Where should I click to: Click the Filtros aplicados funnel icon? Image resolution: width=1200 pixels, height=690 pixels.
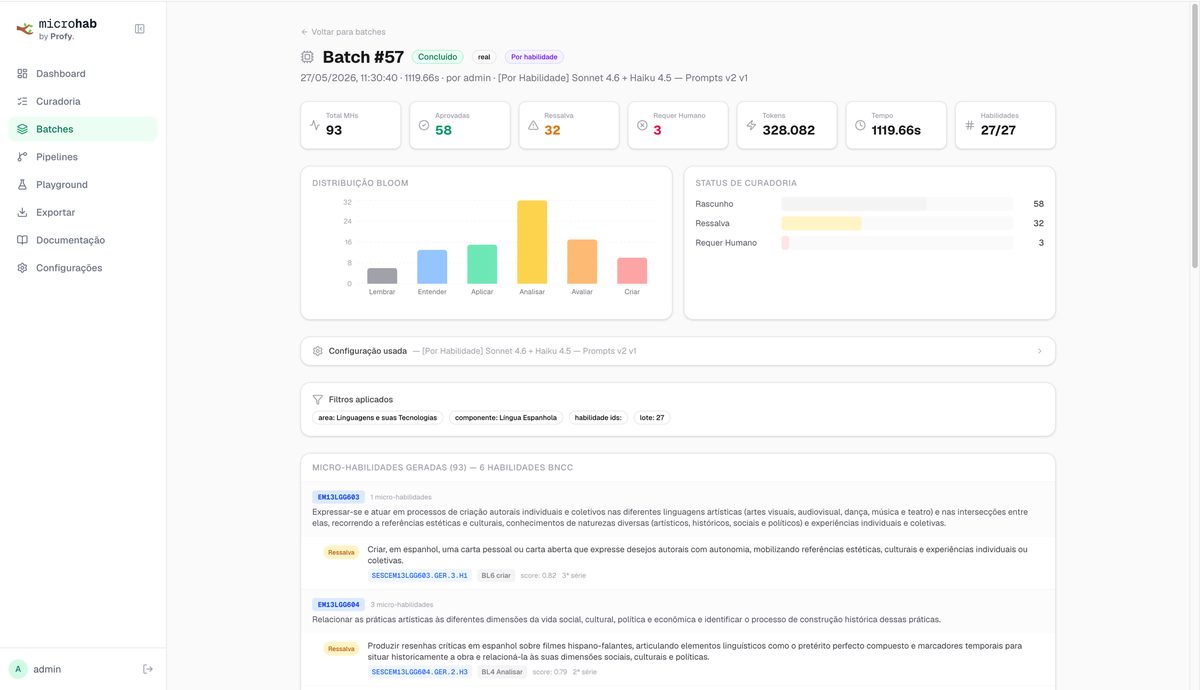(317, 399)
